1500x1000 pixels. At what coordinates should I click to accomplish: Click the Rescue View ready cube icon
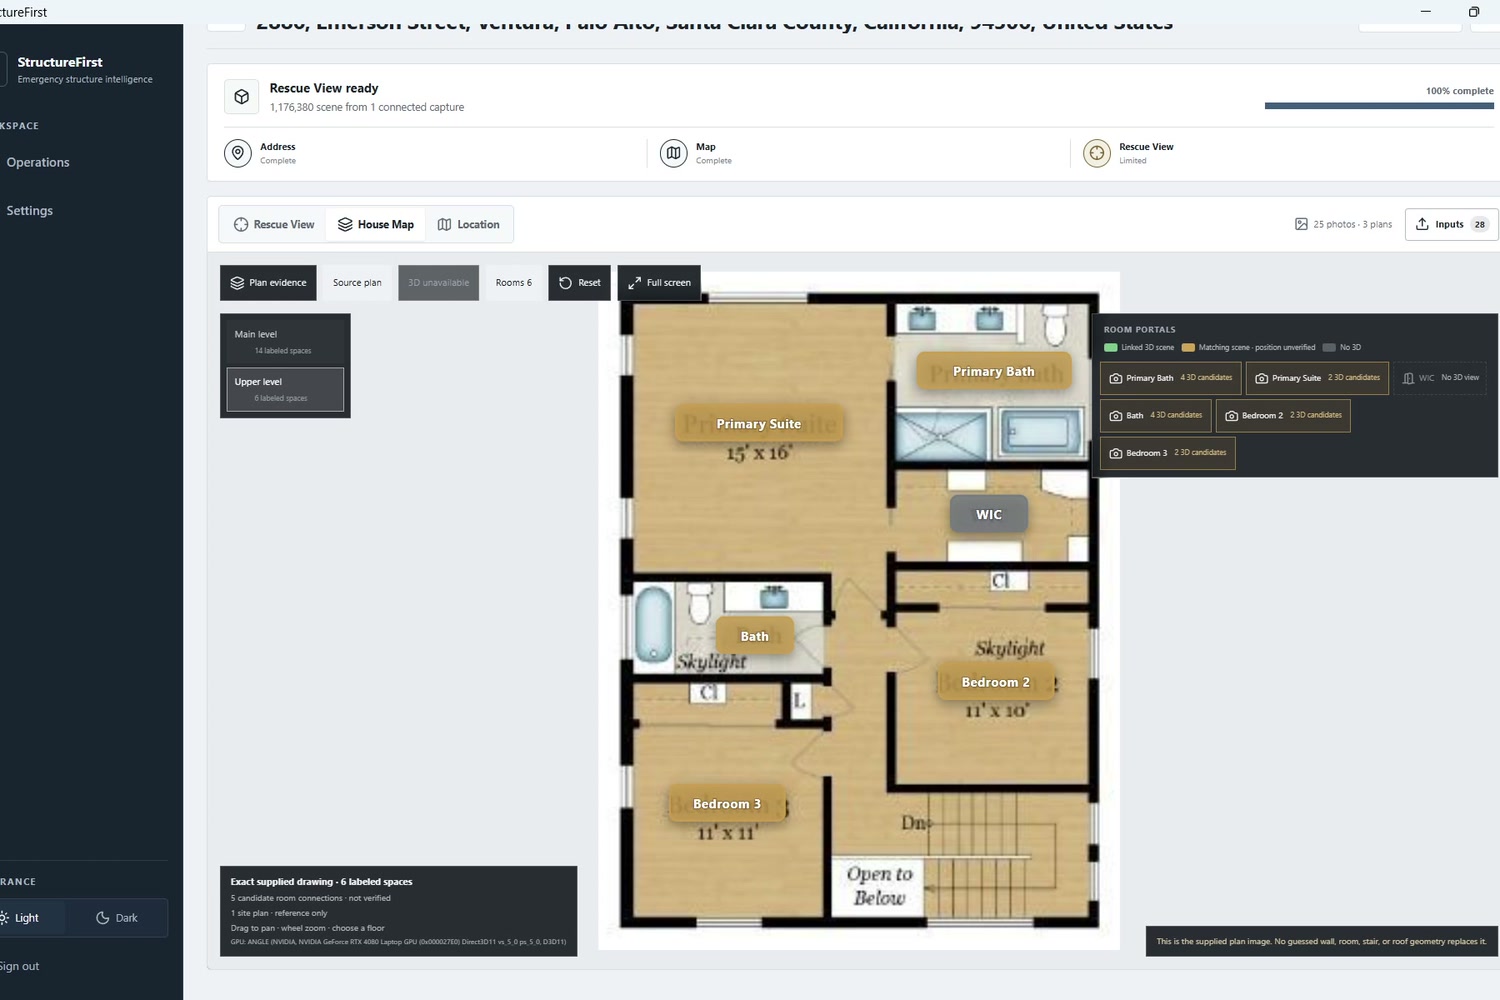click(x=241, y=97)
